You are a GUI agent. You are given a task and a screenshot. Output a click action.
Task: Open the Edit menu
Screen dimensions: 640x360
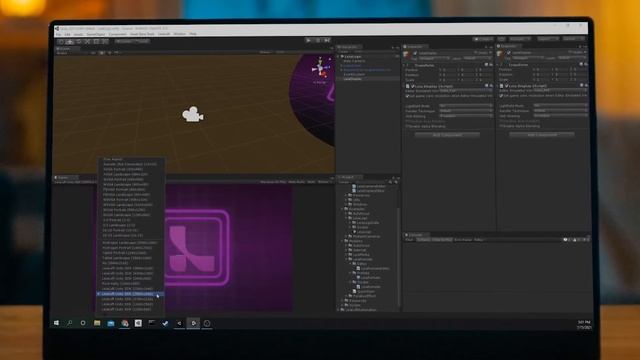pyautogui.click(x=68, y=34)
